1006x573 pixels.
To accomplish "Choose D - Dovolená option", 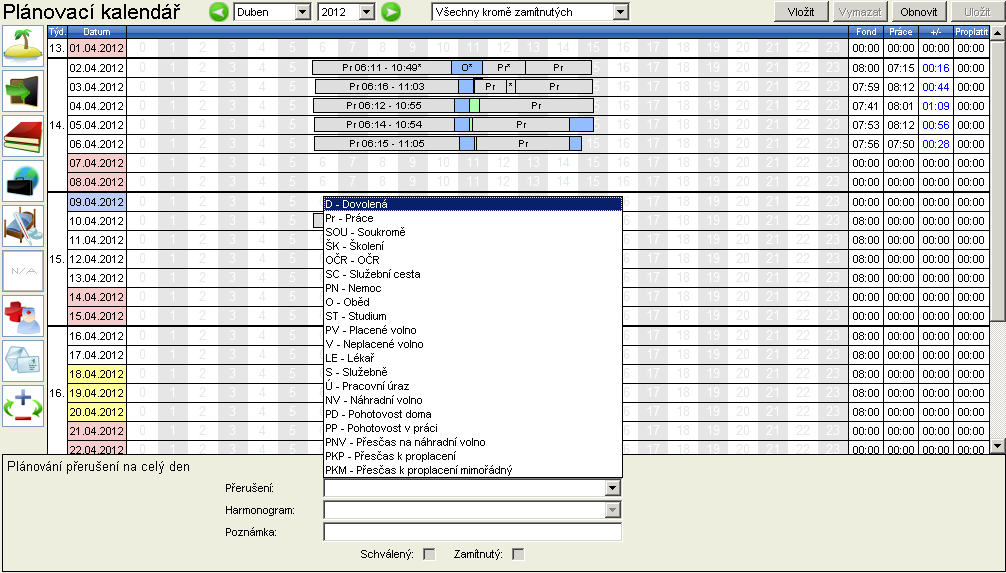I will tap(473, 204).
